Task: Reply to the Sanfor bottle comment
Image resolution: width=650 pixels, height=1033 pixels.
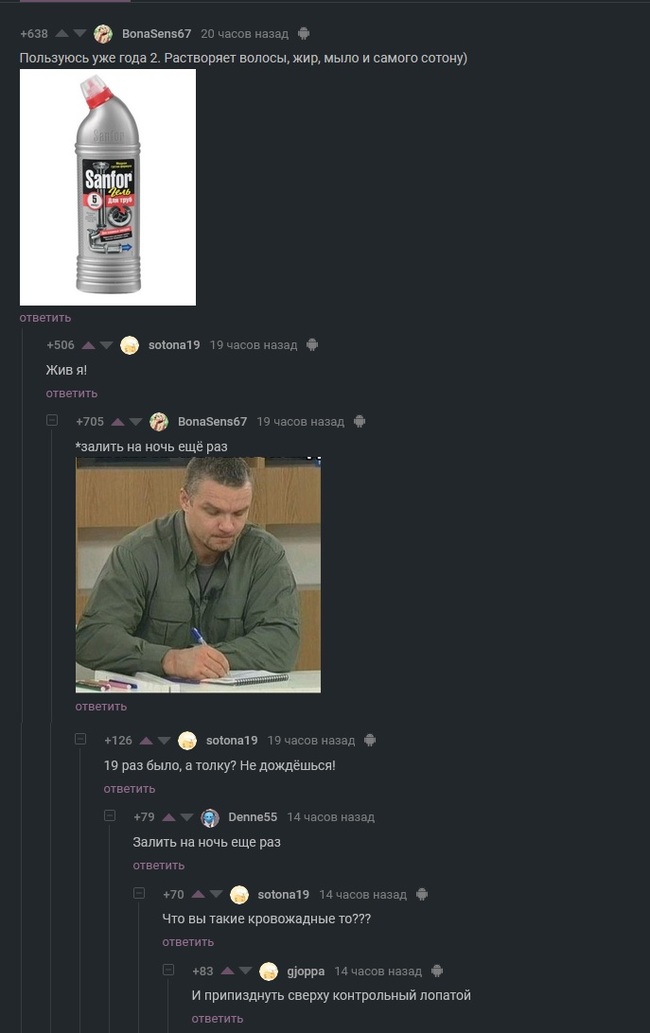Action: tap(45, 318)
